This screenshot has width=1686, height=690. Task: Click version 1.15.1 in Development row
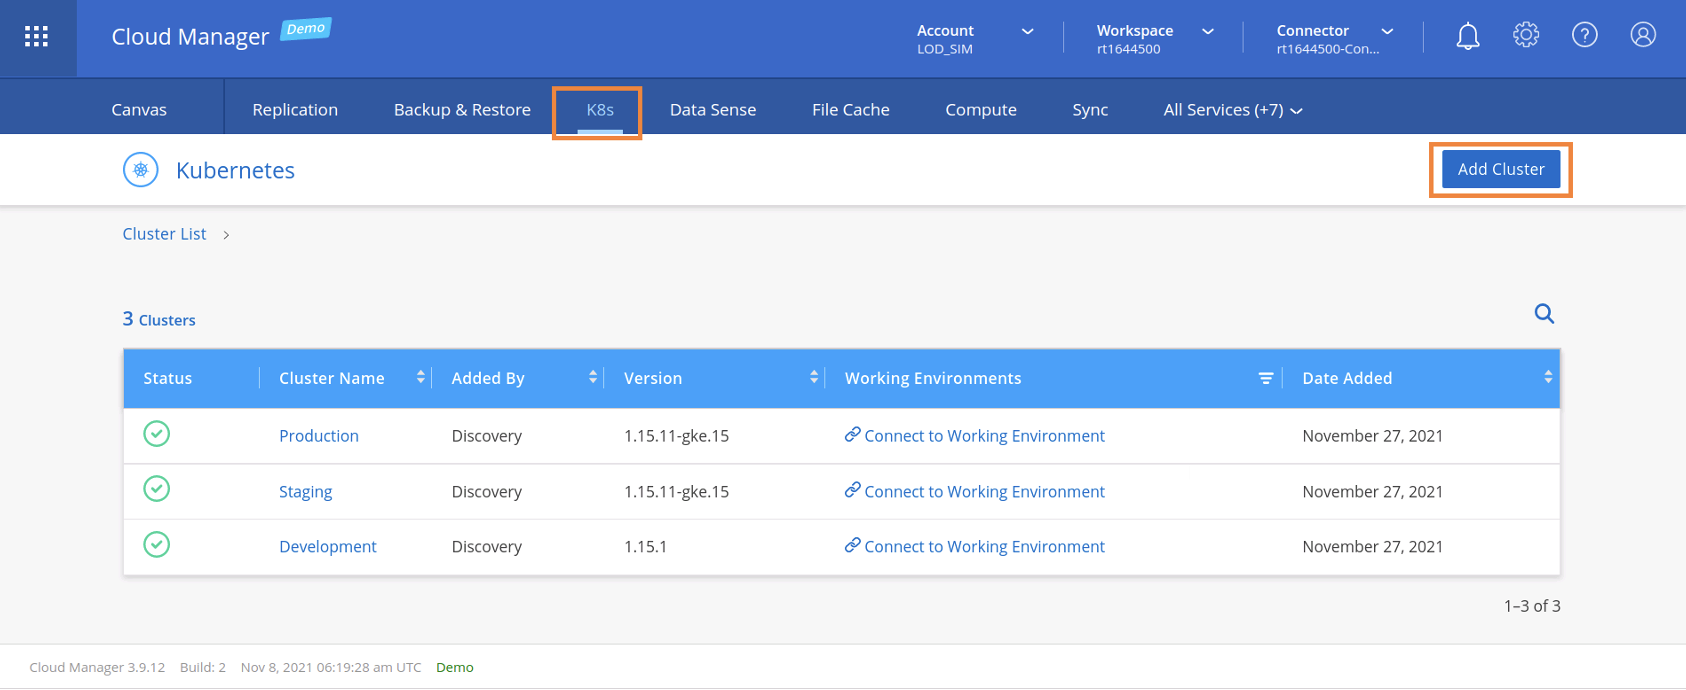tap(645, 547)
